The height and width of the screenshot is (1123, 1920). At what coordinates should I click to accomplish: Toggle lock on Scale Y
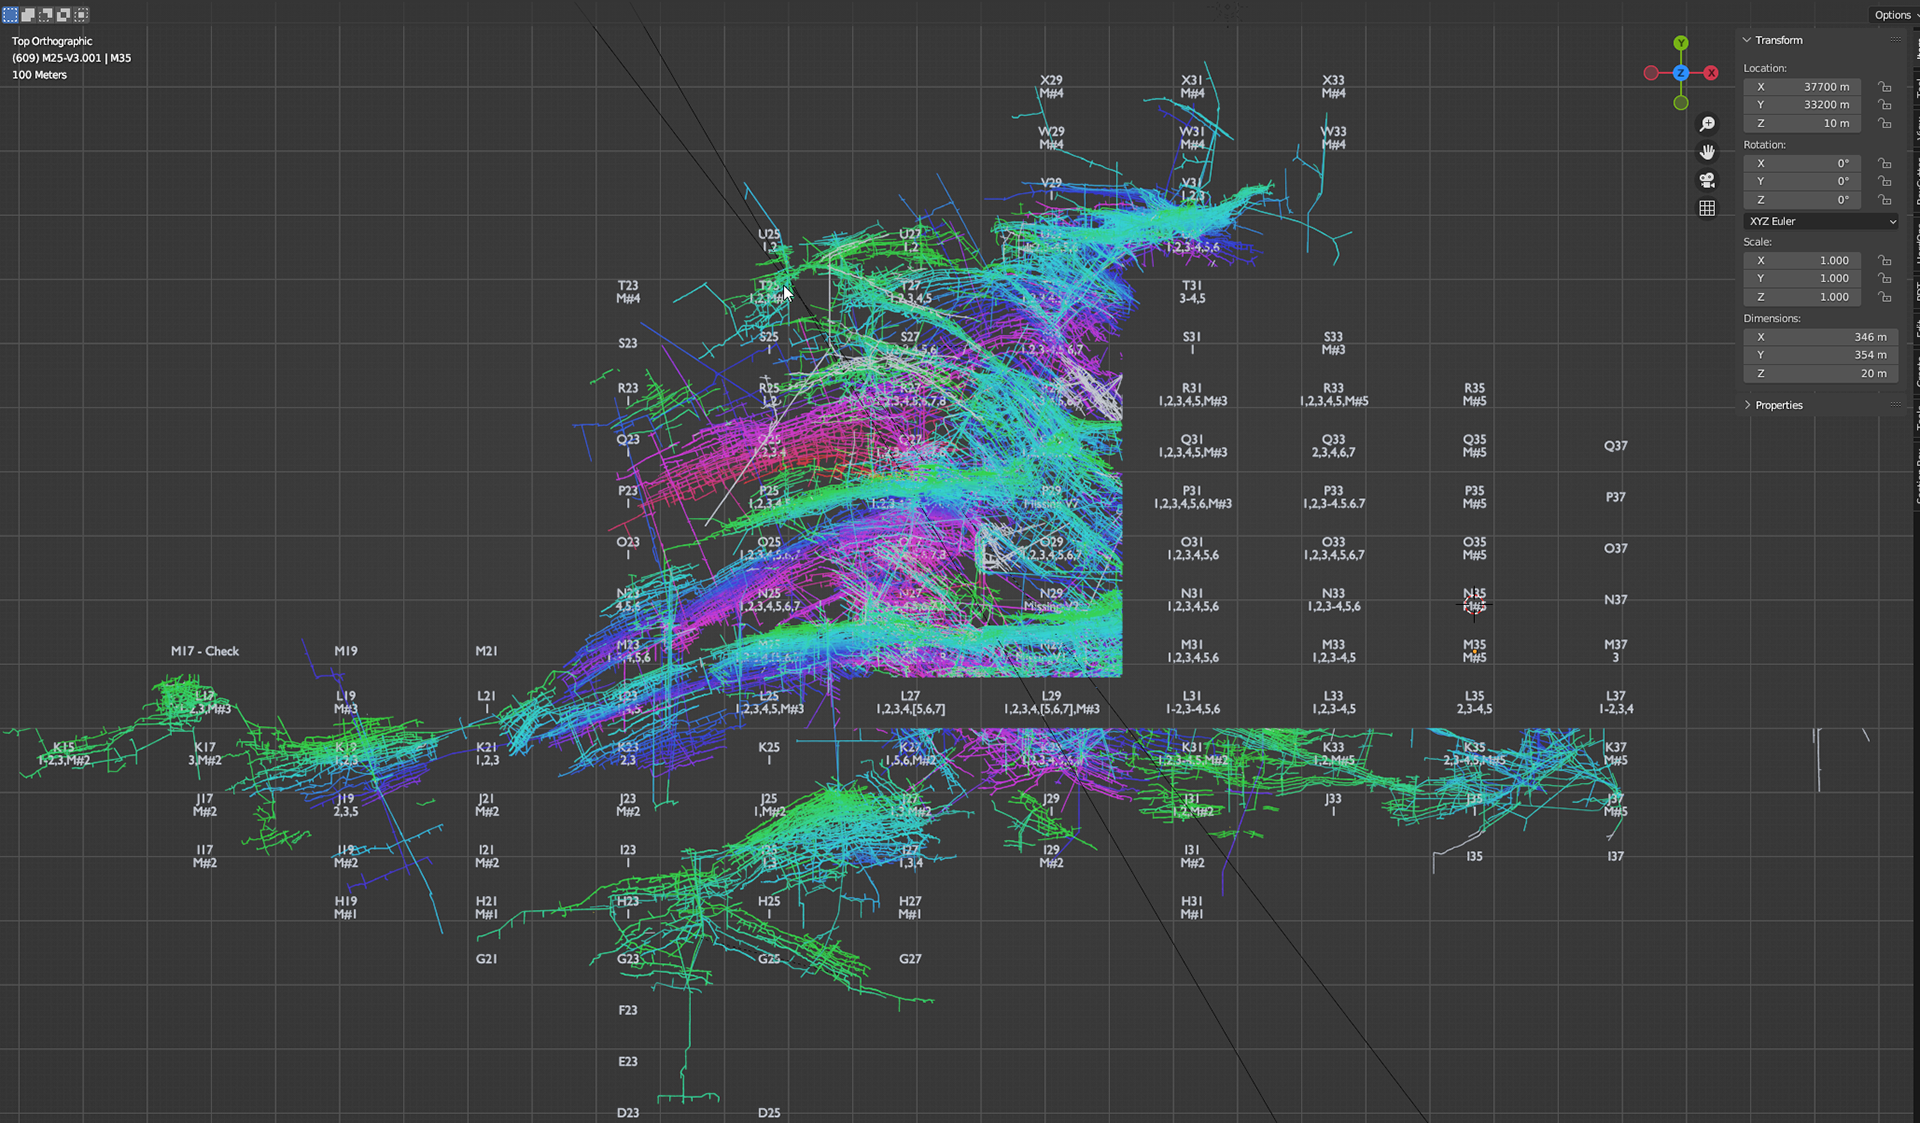[1884, 279]
